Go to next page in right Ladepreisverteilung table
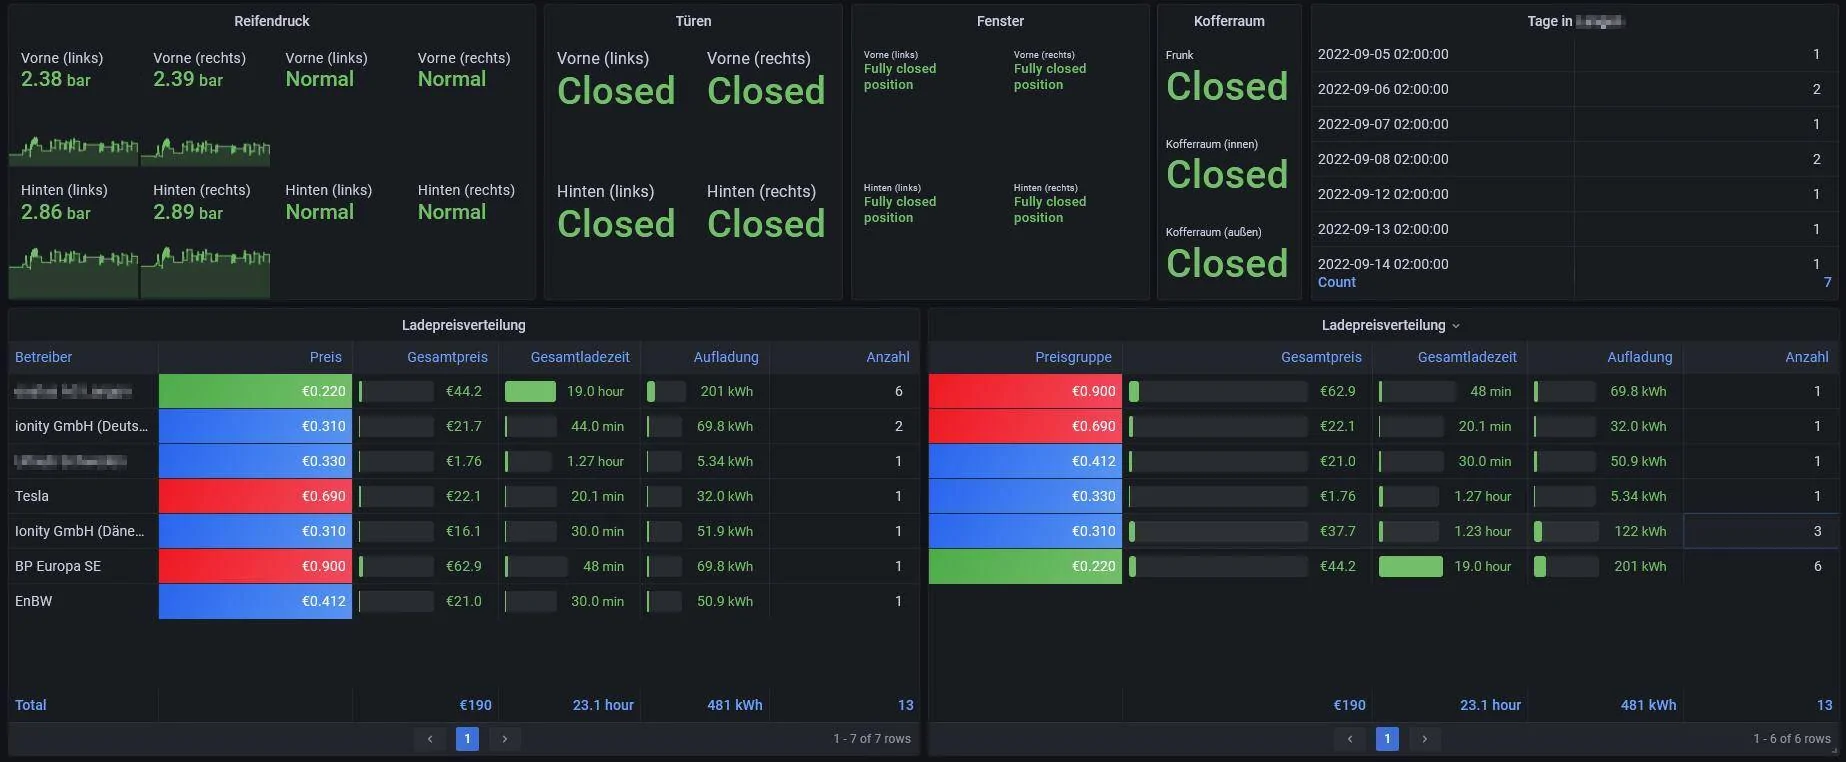The width and height of the screenshot is (1846, 762). [1424, 739]
